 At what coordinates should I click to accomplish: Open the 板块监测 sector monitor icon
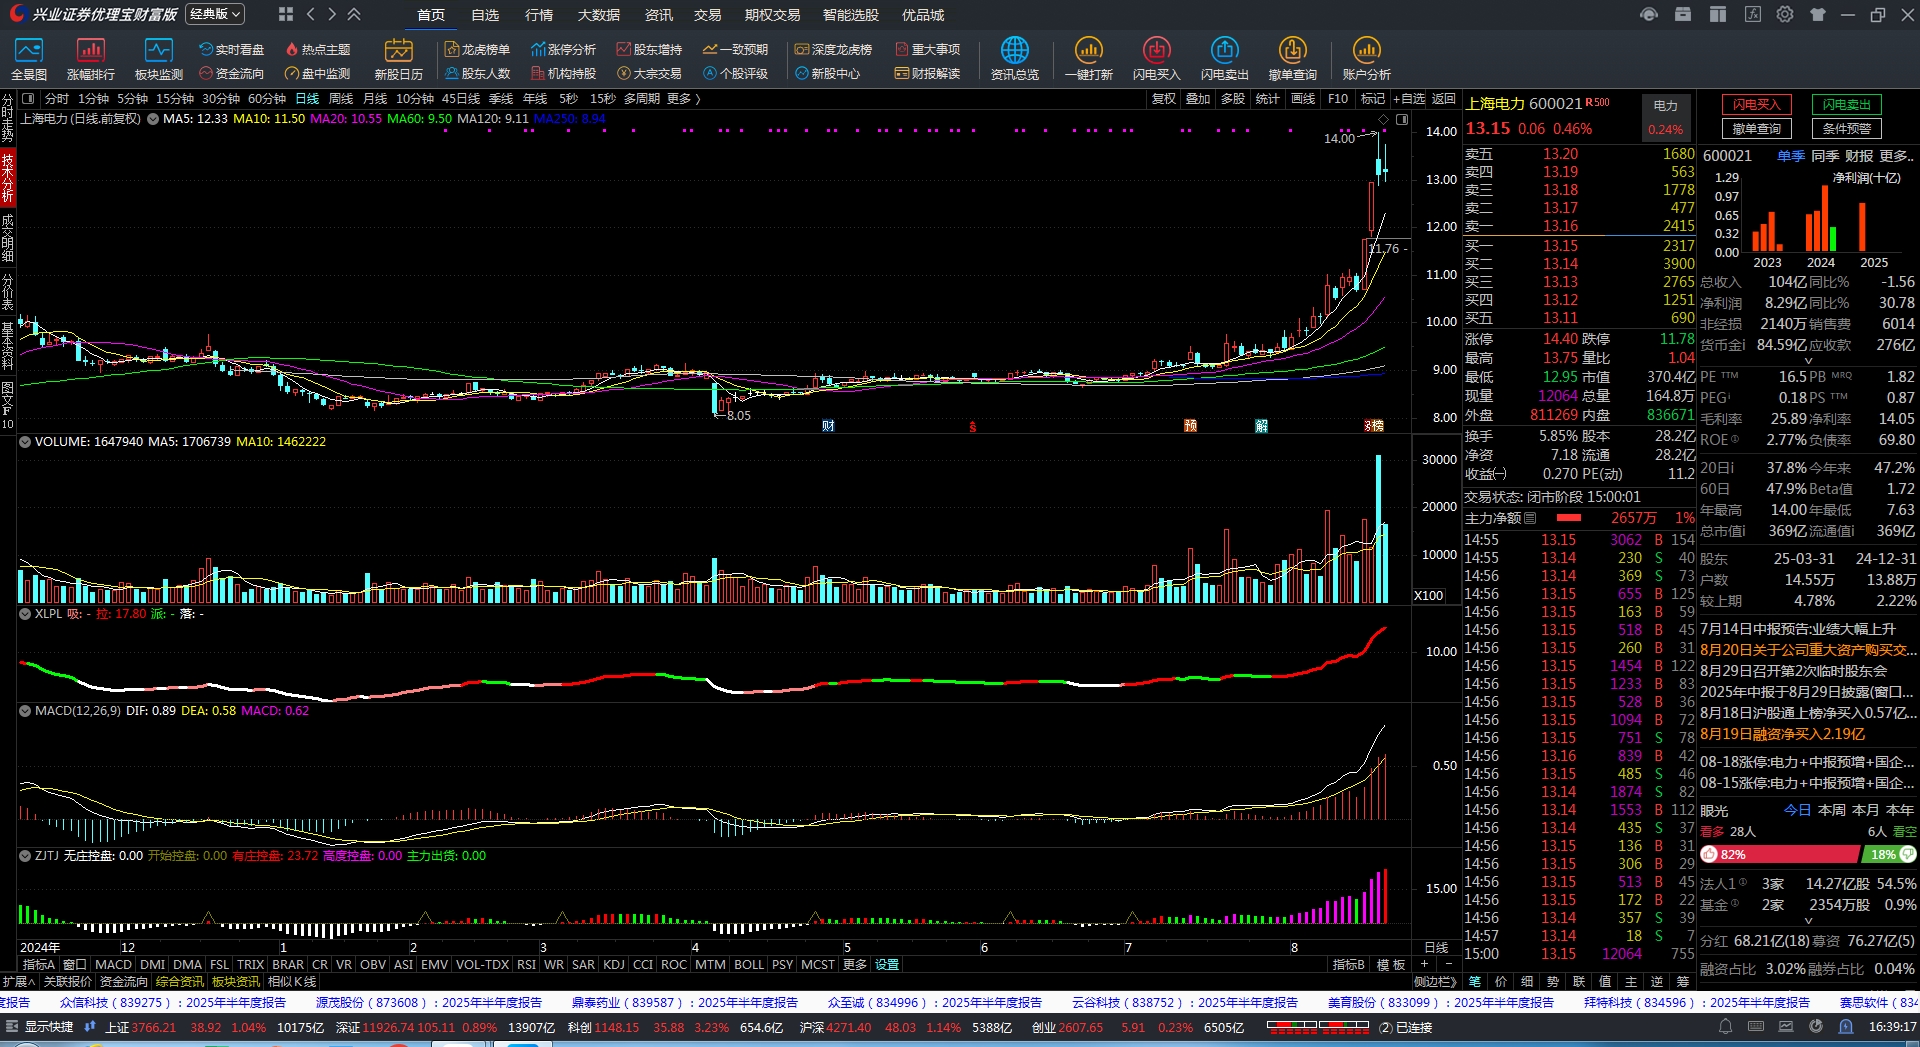[x=159, y=59]
